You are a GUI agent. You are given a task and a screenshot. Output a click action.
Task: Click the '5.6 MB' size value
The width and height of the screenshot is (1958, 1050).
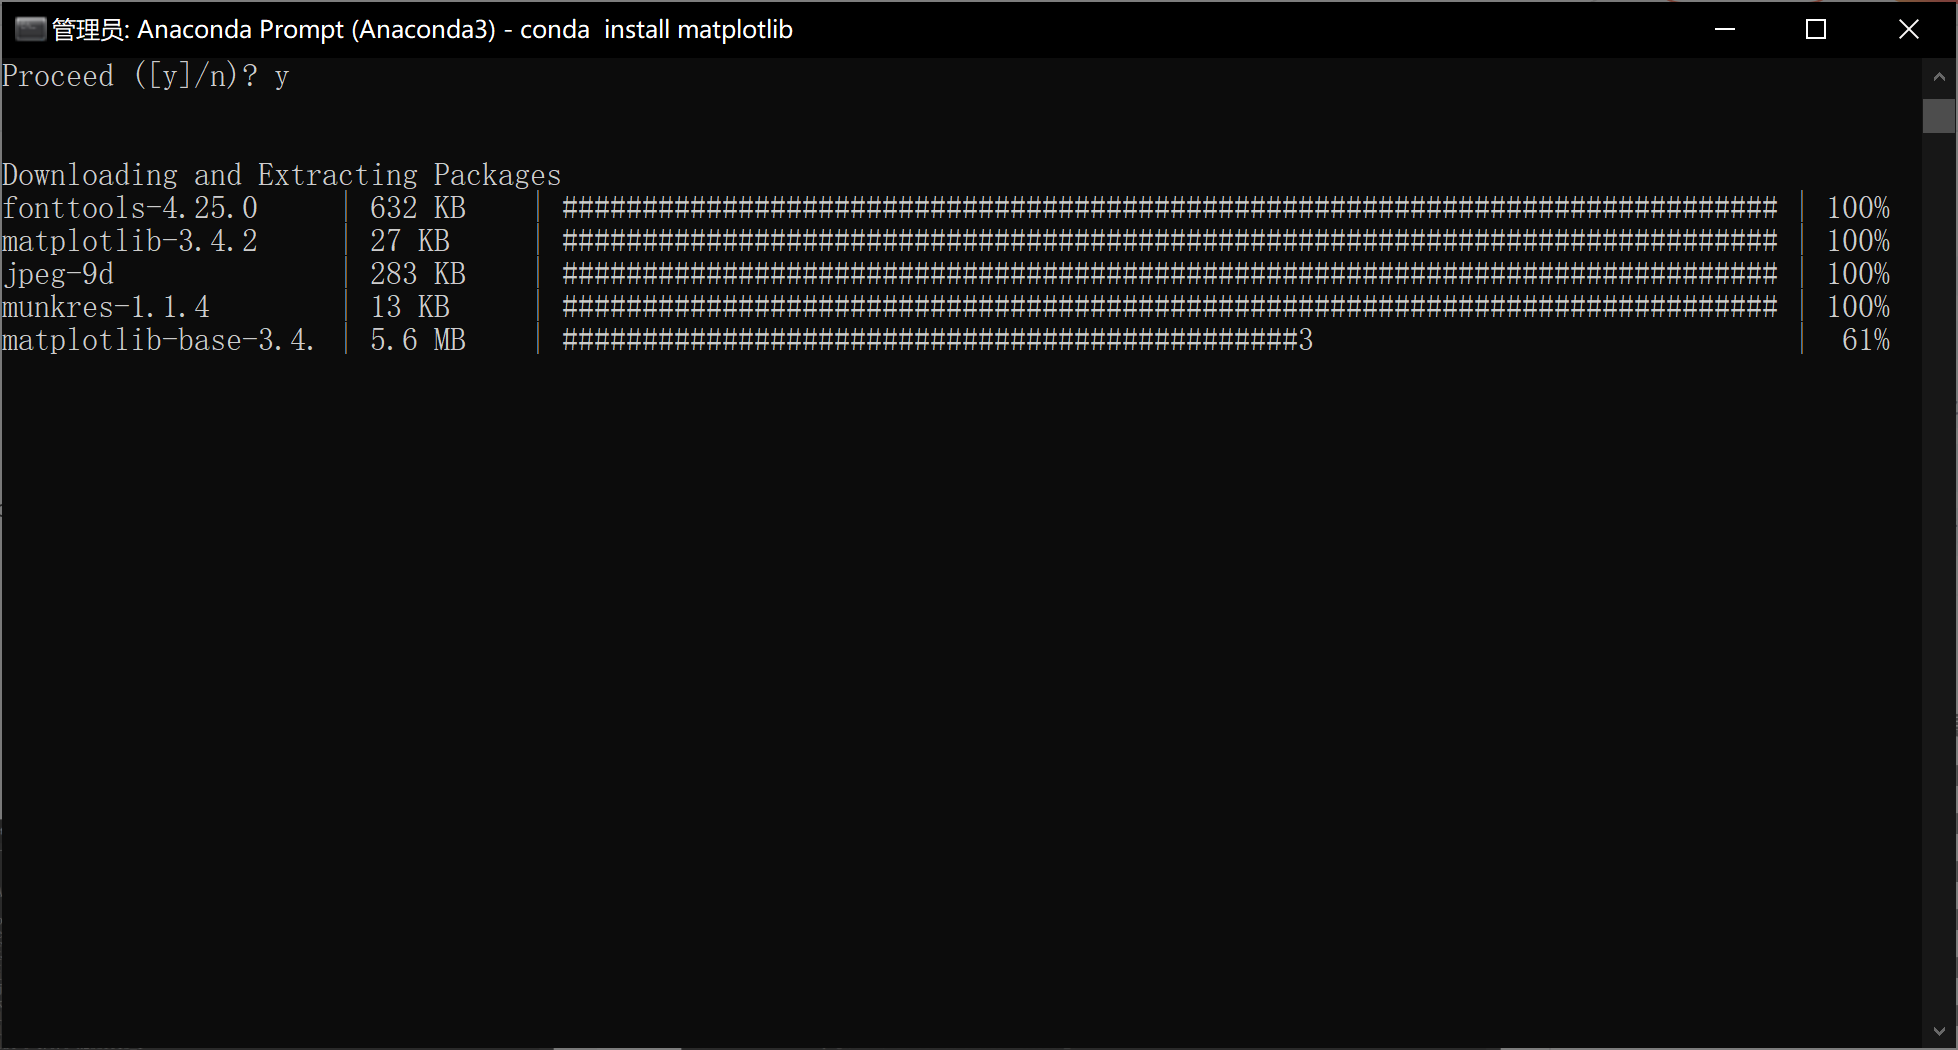coord(418,340)
